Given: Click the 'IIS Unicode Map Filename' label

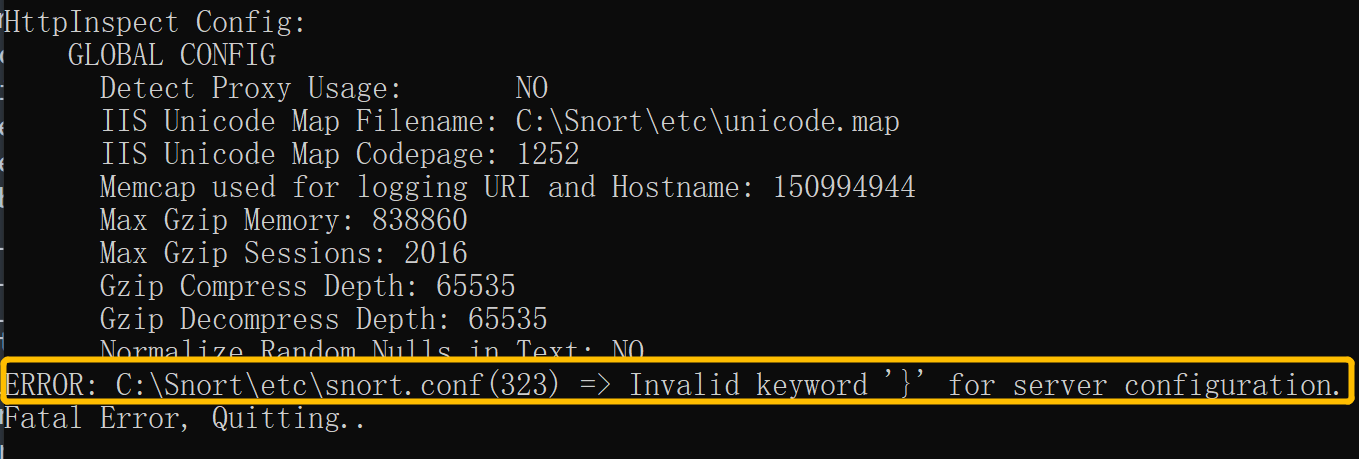Looking at the screenshot, I should click(x=300, y=122).
